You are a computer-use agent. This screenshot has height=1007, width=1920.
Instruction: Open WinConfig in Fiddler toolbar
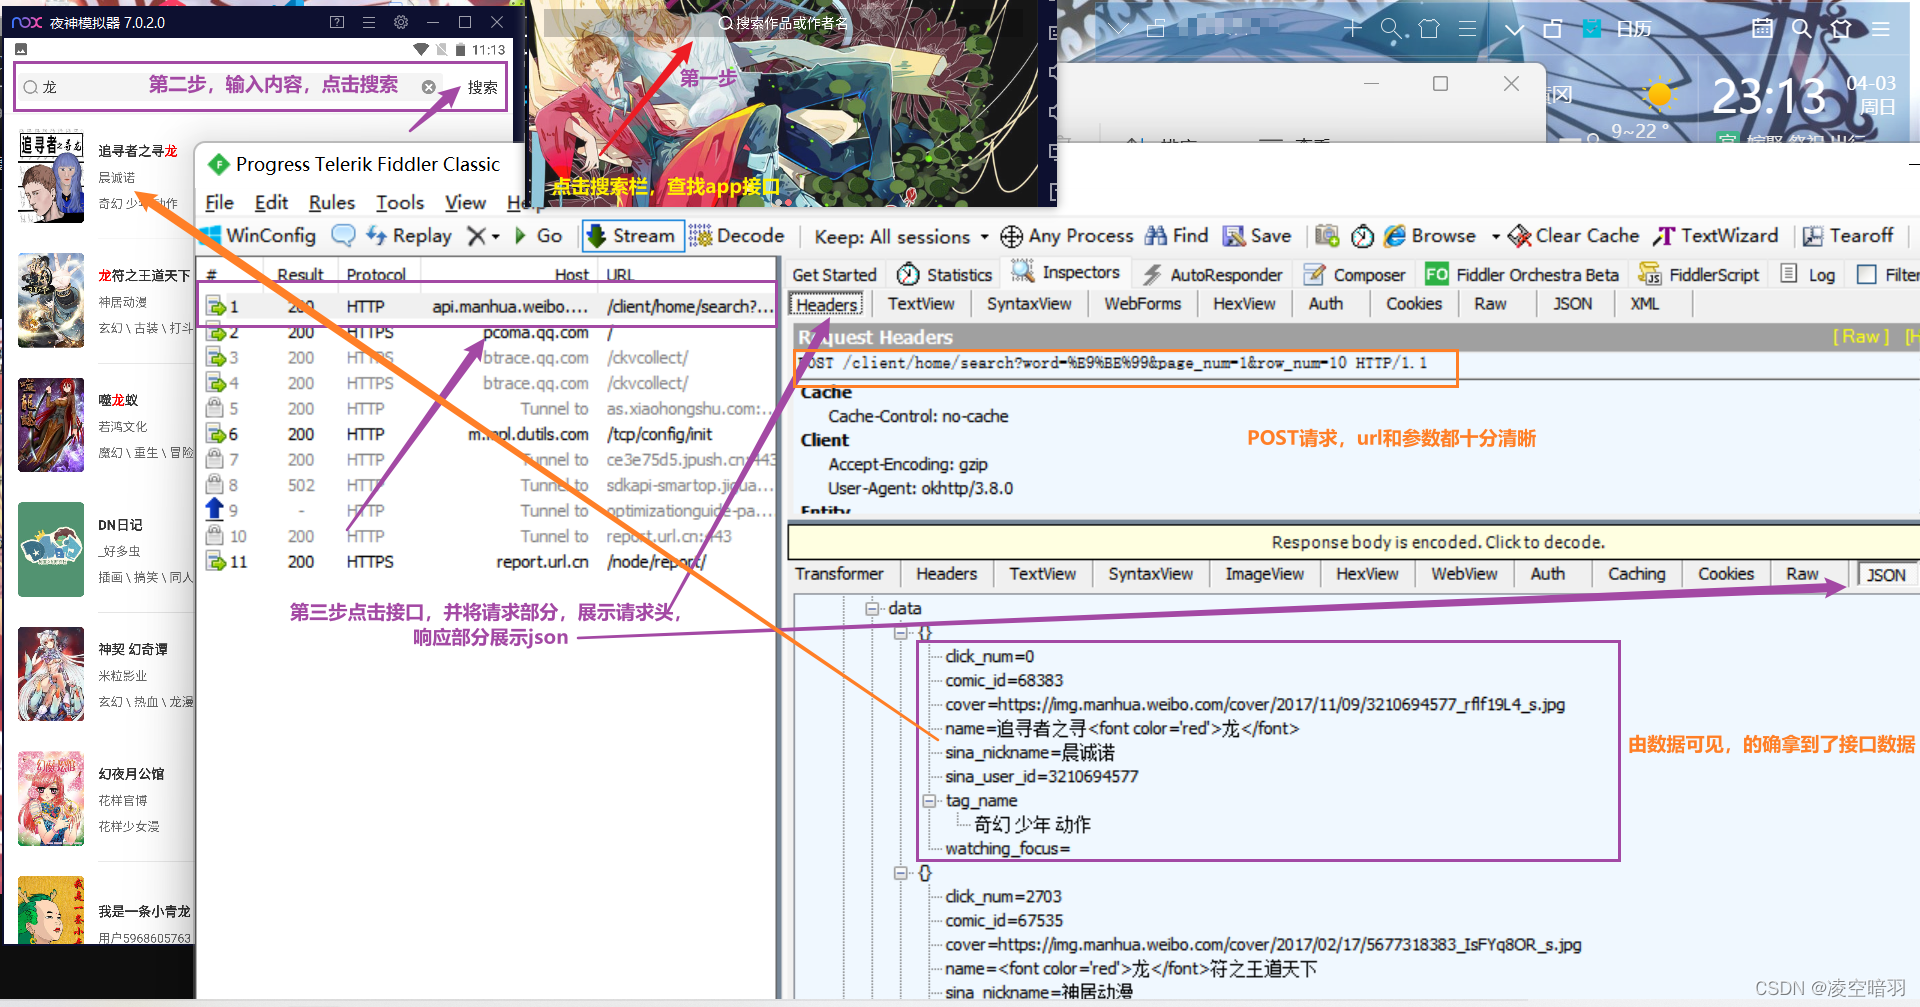pyautogui.click(x=259, y=236)
